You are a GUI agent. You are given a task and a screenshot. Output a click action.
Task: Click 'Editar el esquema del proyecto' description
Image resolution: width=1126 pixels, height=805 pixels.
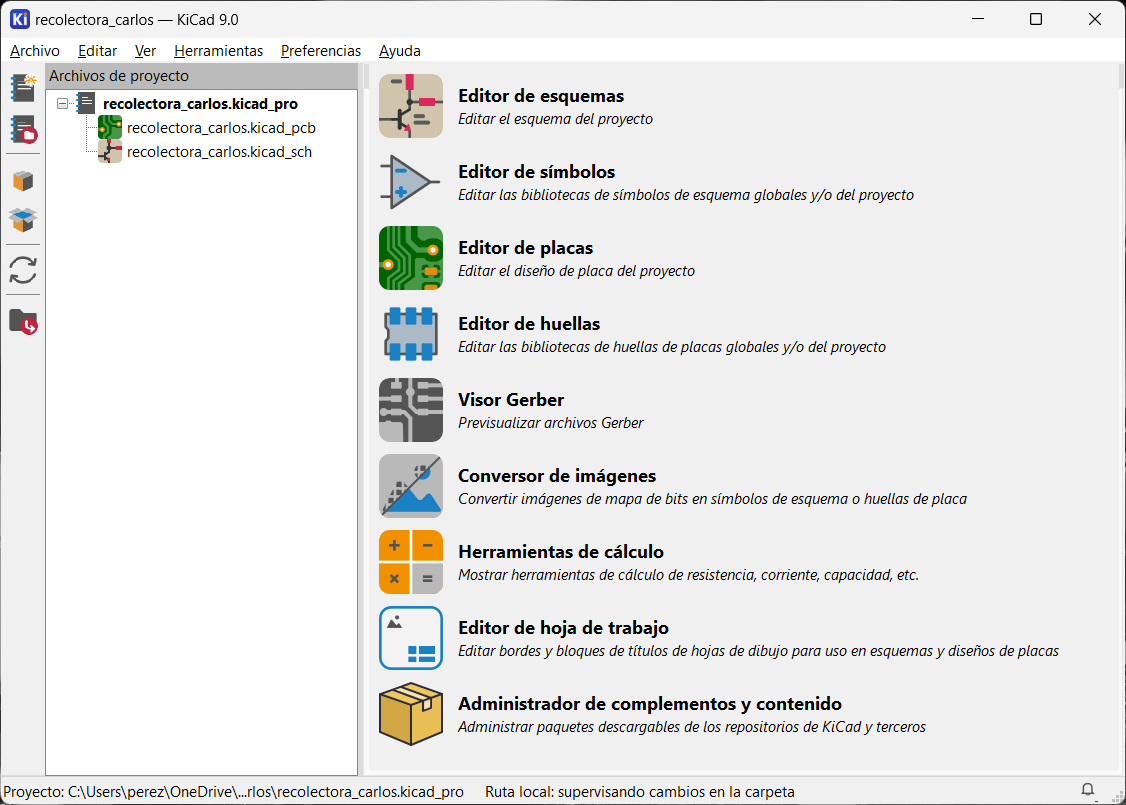[x=555, y=119]
